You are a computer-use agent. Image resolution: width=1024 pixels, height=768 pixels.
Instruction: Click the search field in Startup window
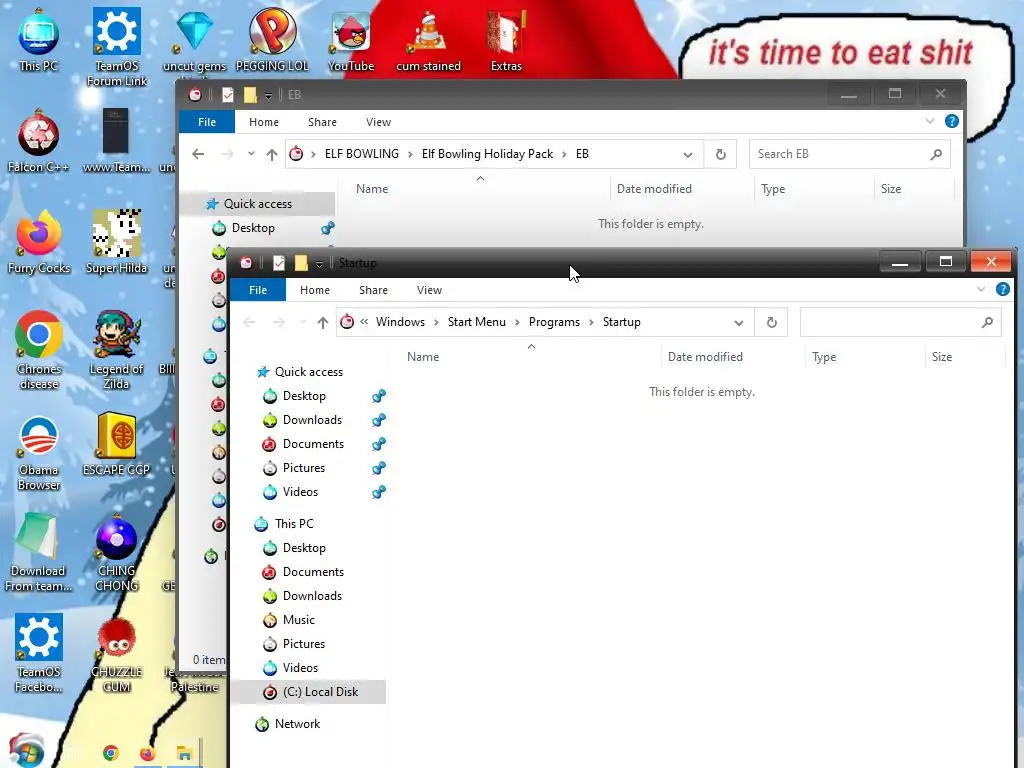point(901,322)
